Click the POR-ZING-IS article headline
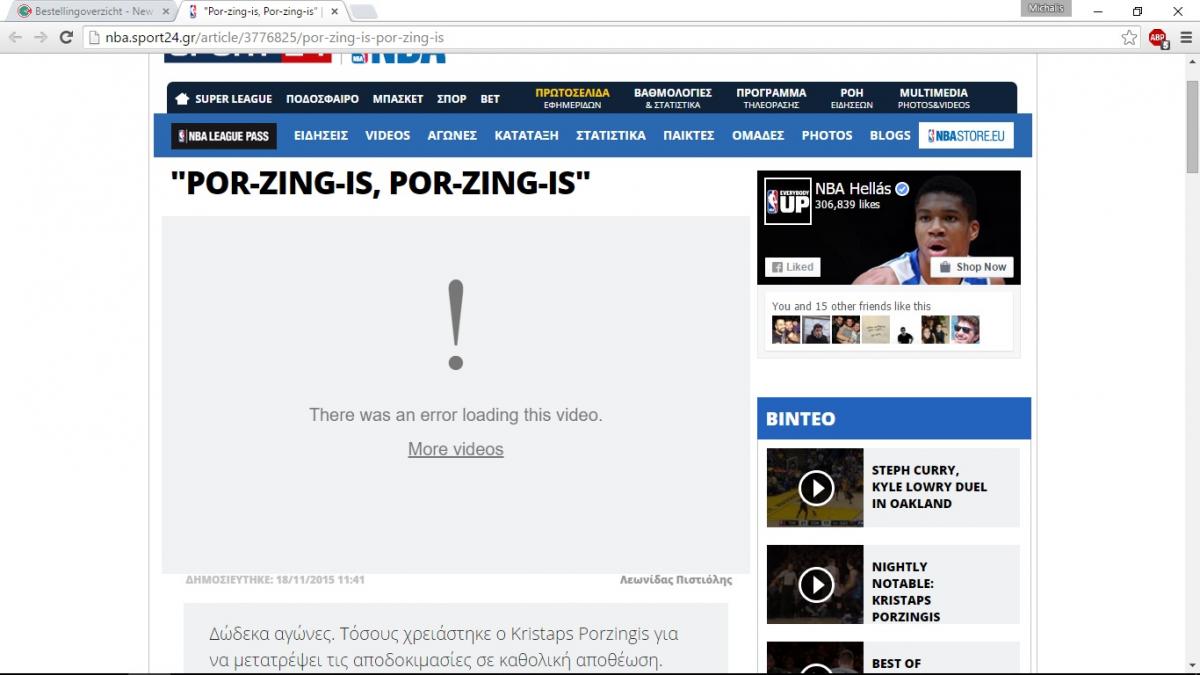 [380, 184]
